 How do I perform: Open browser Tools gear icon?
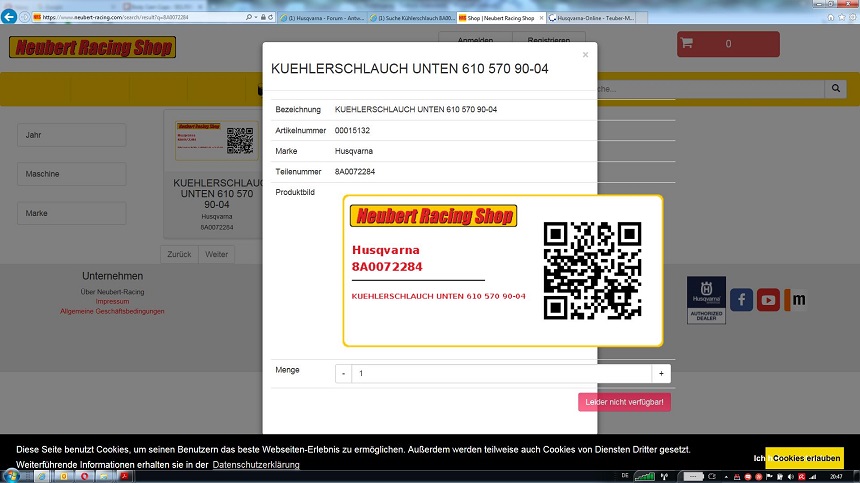click(x=852, y=18)
